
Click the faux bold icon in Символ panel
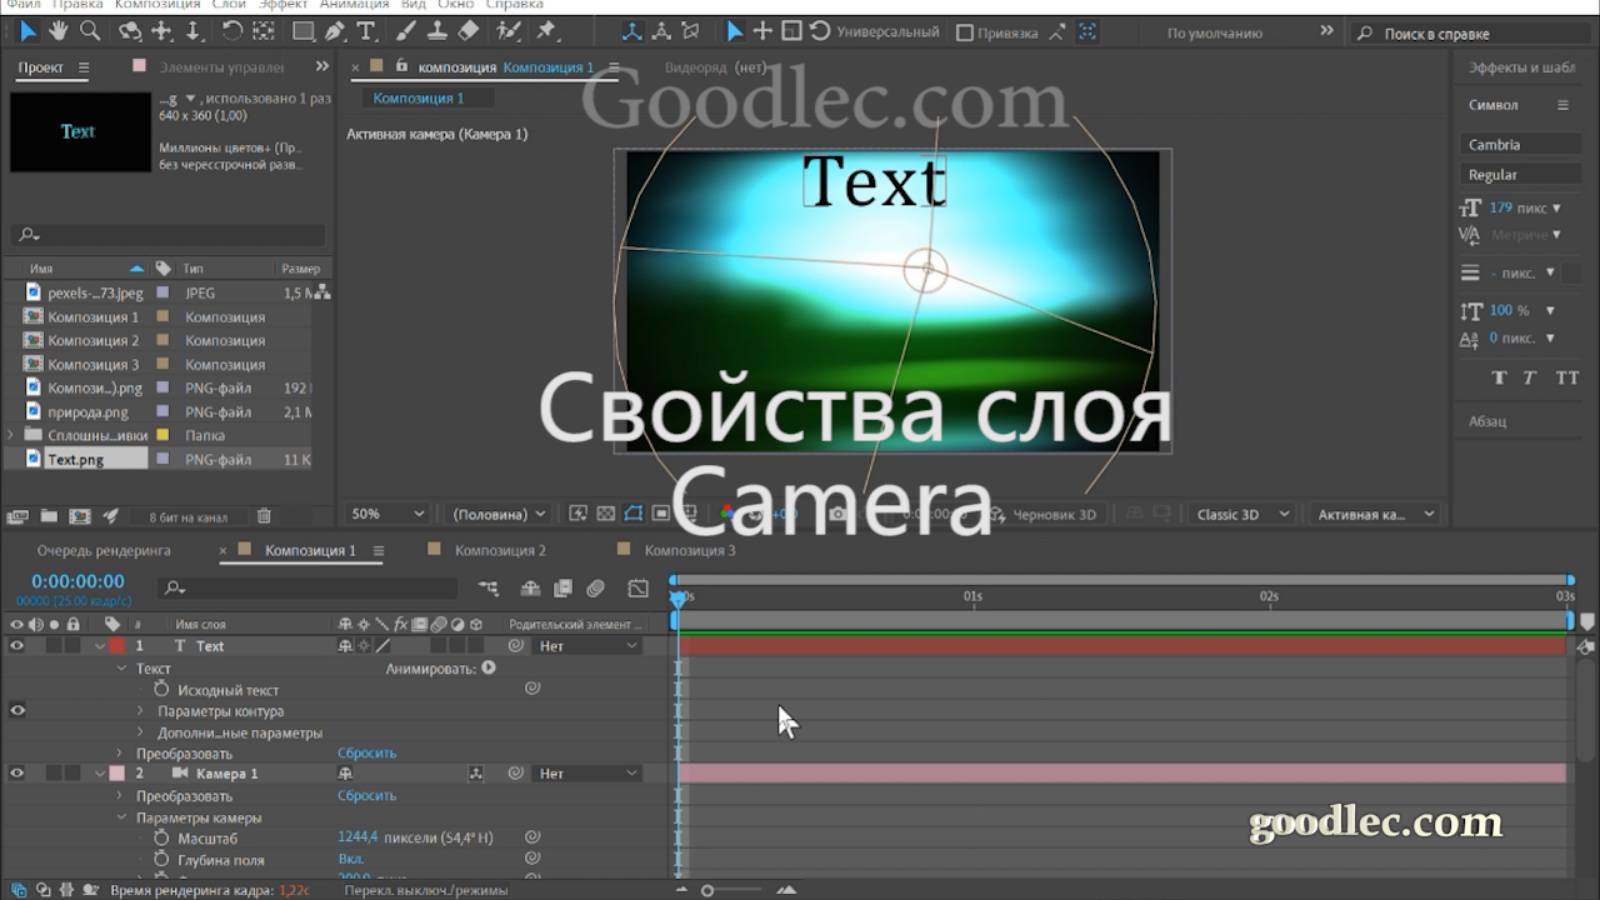pos(1498,378)
